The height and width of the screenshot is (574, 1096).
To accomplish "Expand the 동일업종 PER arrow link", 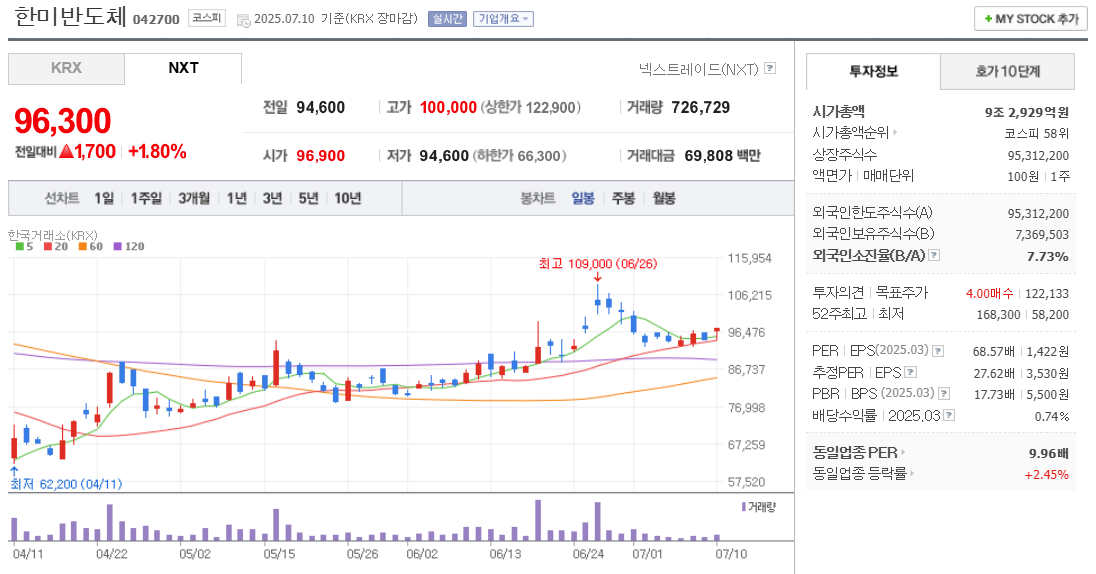I will (859, 452).
